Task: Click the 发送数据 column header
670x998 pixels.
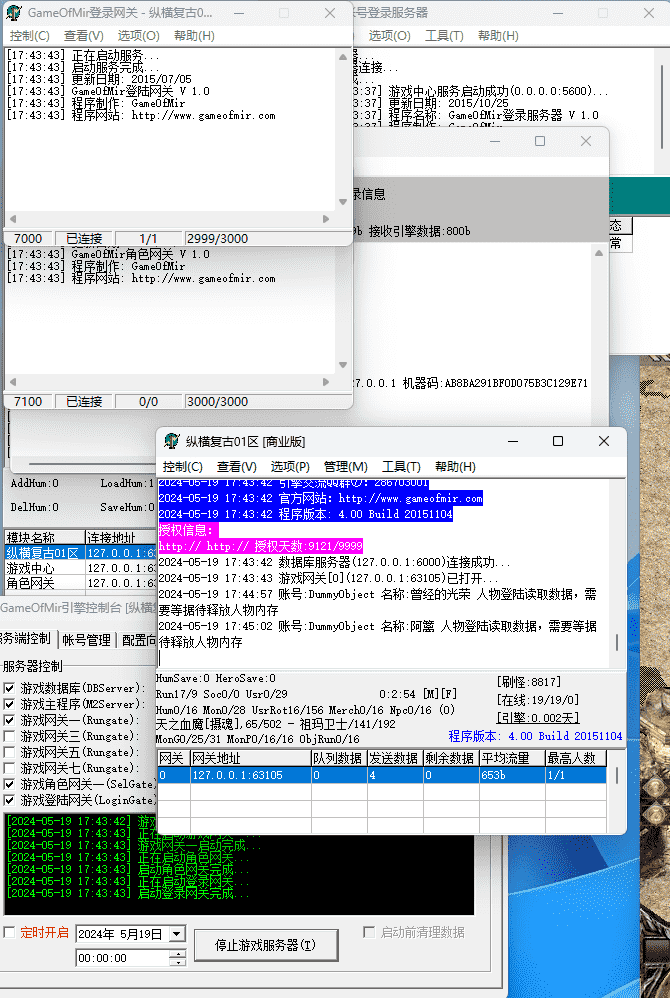Action: pos(395,758)
